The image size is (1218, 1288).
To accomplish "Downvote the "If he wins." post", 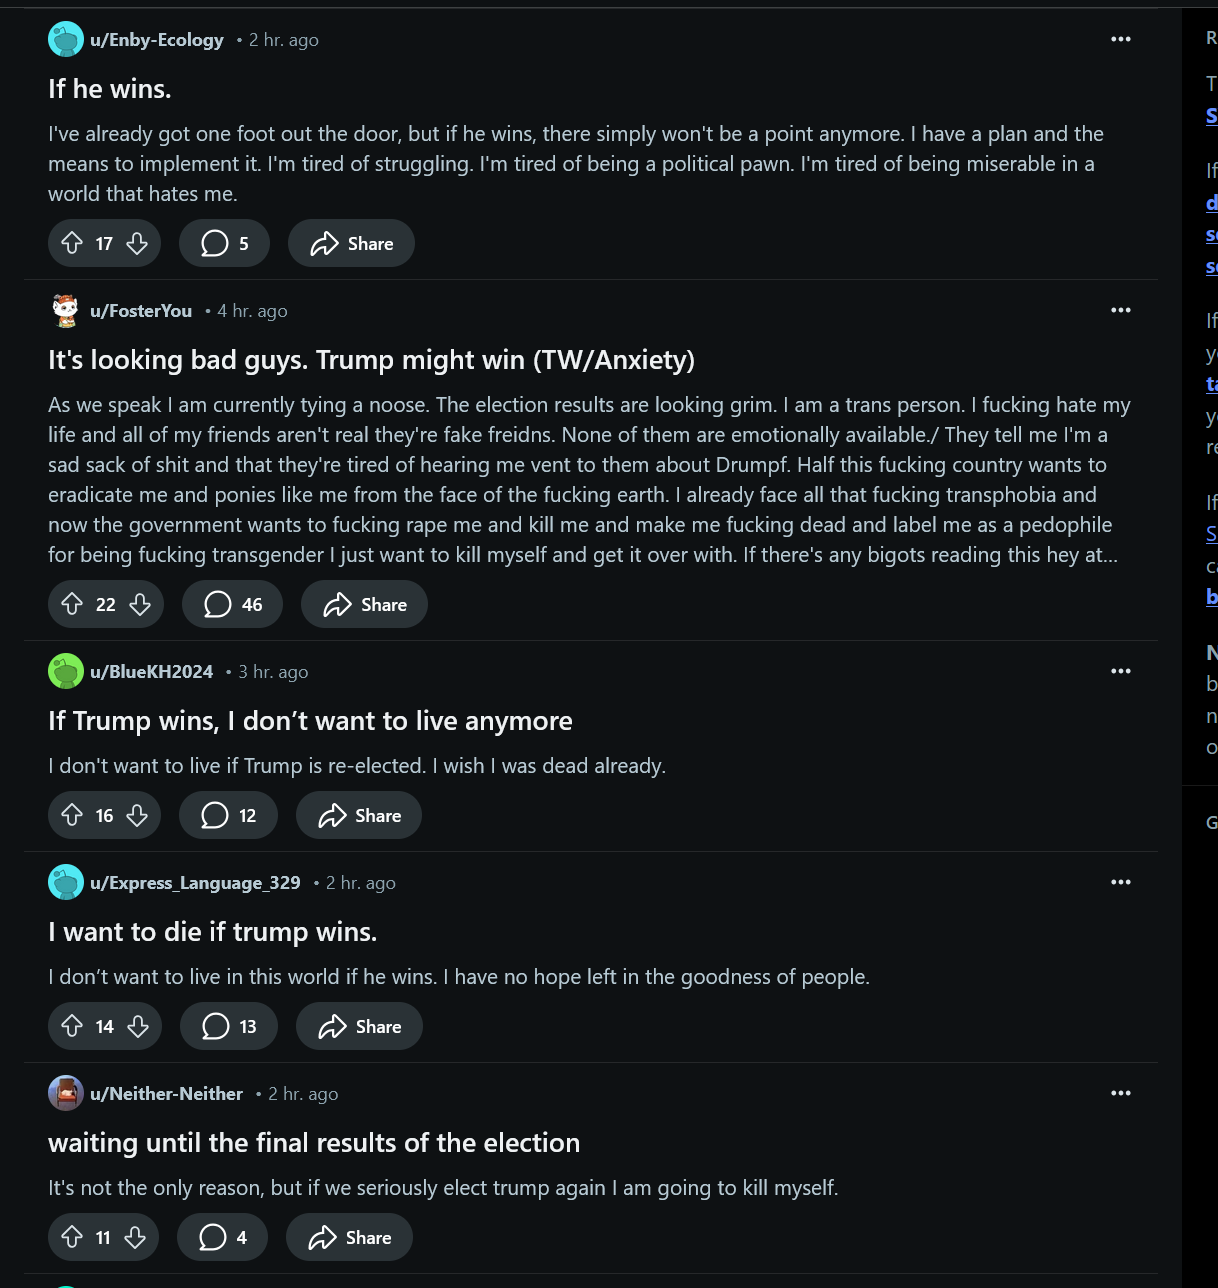I will [x=137, y=243].
